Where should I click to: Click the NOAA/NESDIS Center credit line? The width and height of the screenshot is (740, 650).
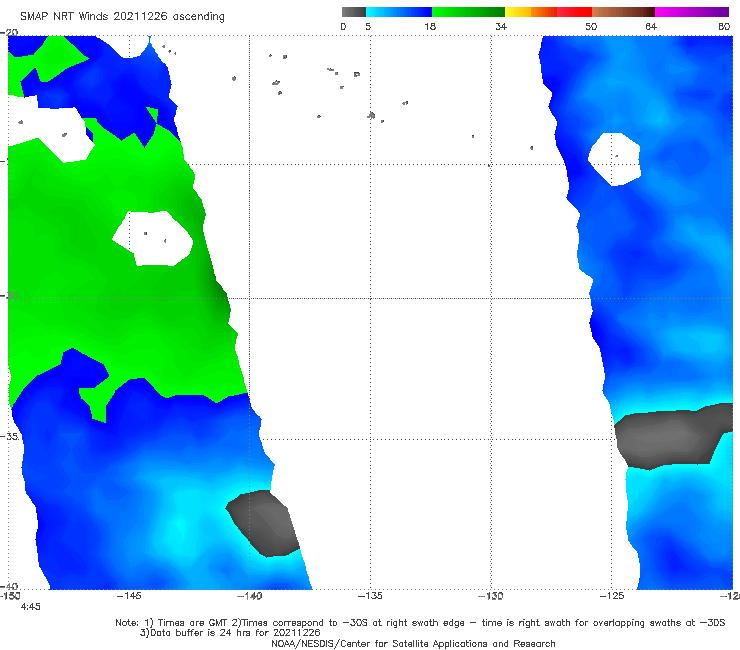pyautogui.click(x=413, y=643)
